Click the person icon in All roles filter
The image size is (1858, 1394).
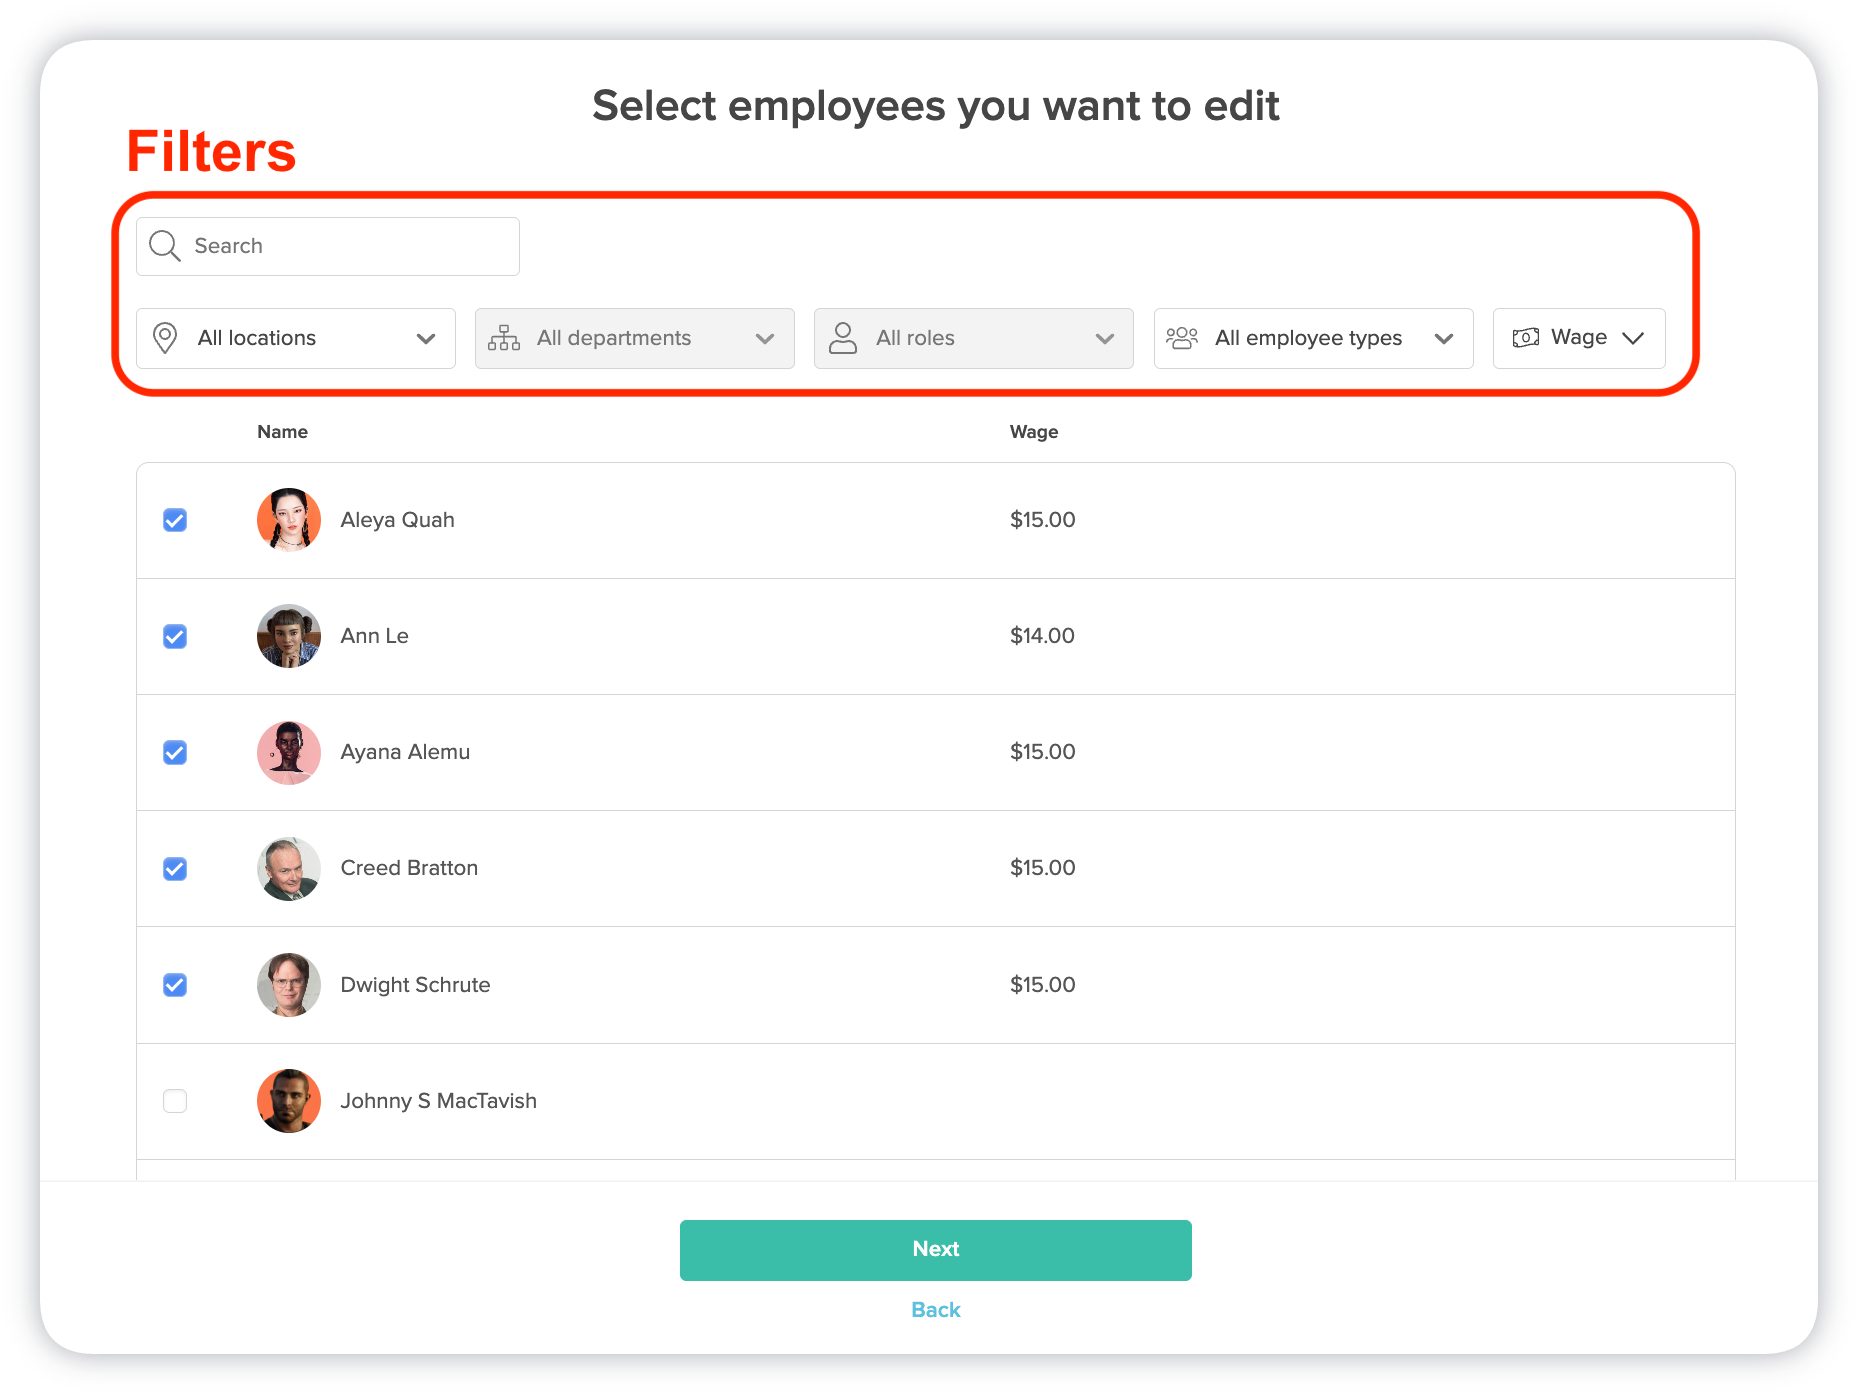[842, 338]
